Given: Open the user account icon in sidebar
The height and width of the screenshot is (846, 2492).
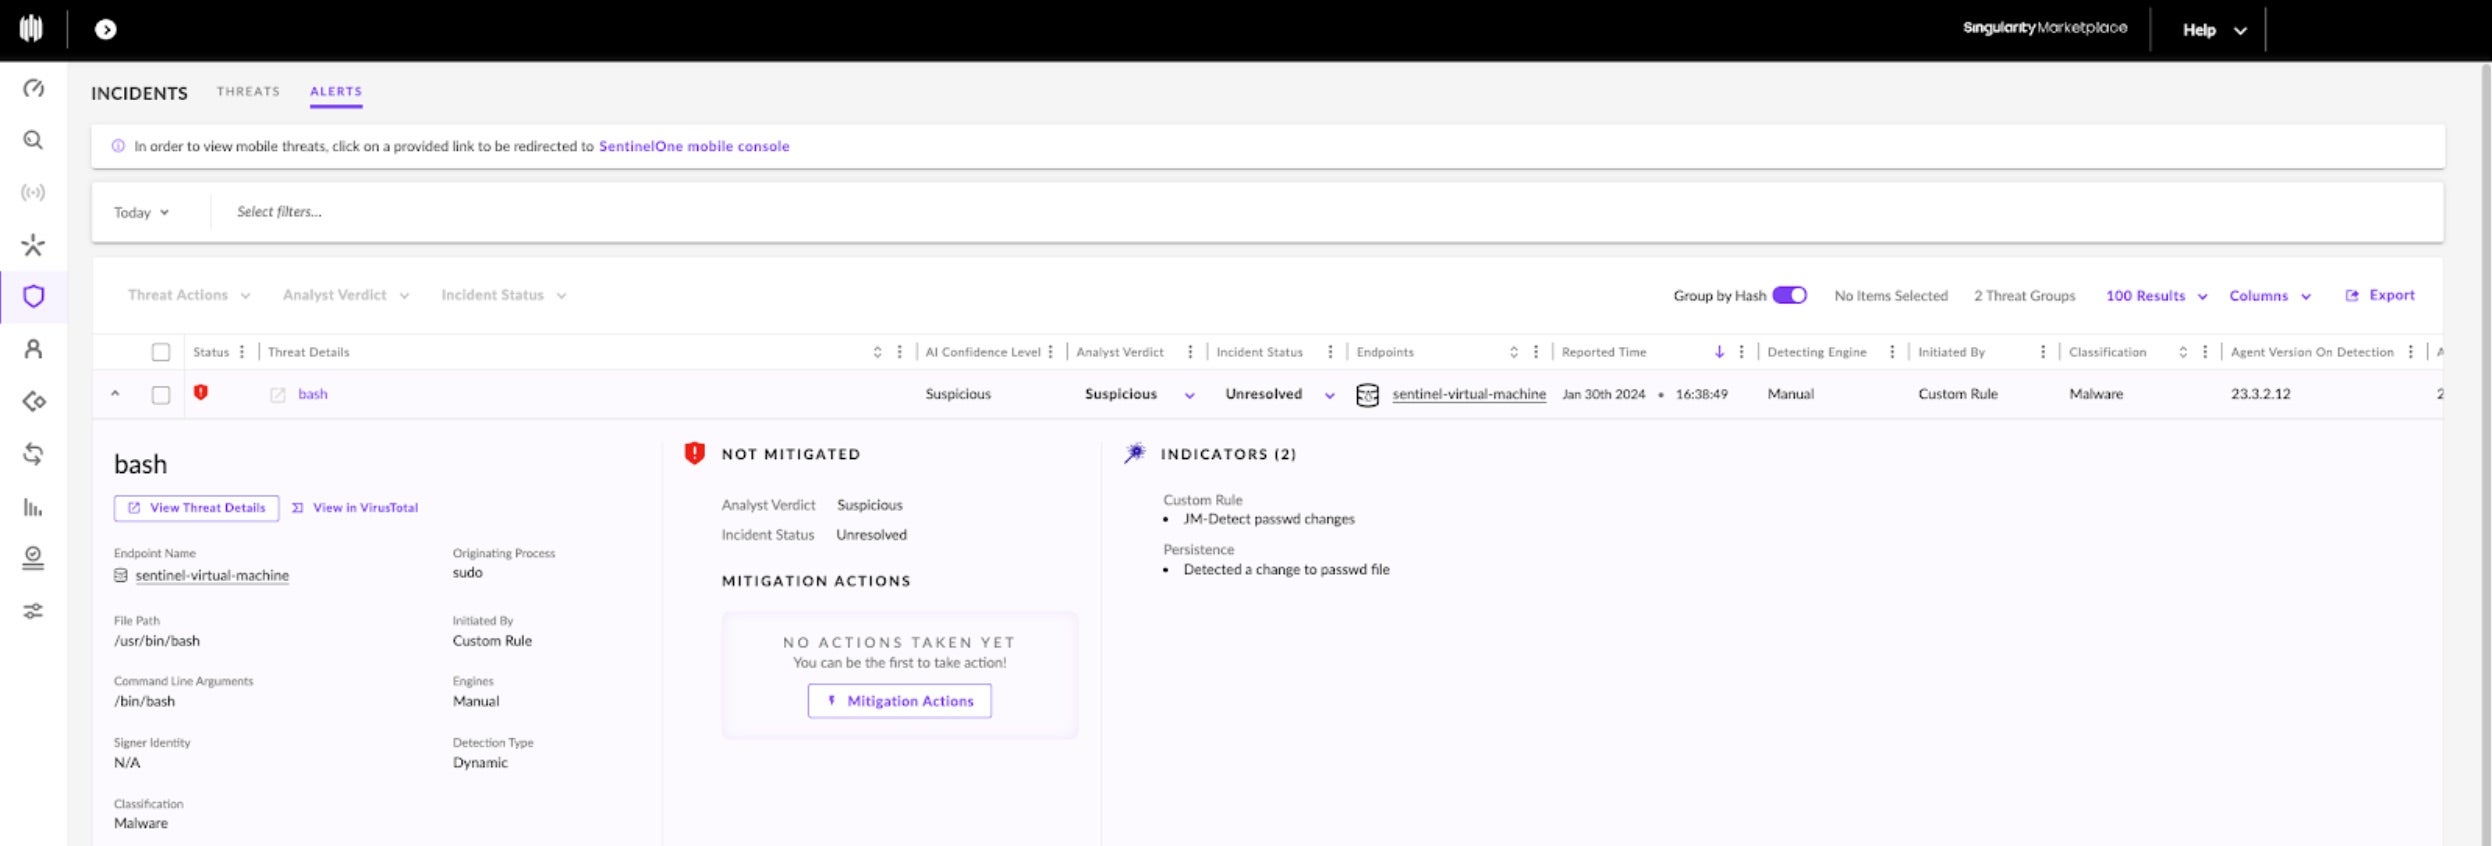Looking at the screenshot, I should [x=33, y=349].
